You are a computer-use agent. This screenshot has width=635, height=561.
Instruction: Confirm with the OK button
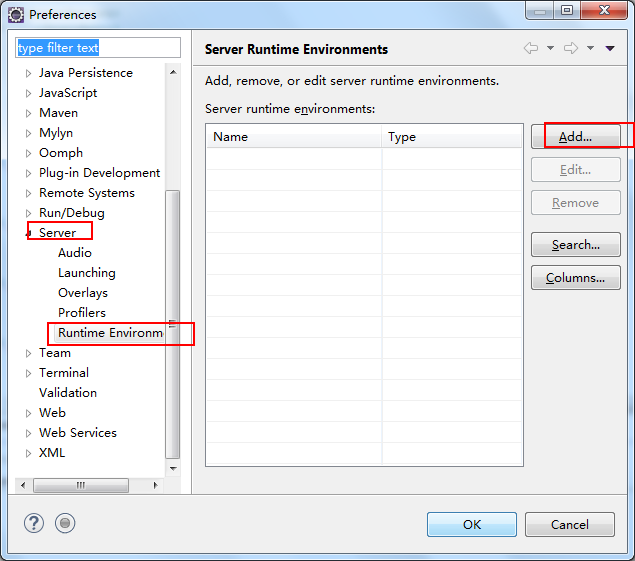(x=472, y=525)
